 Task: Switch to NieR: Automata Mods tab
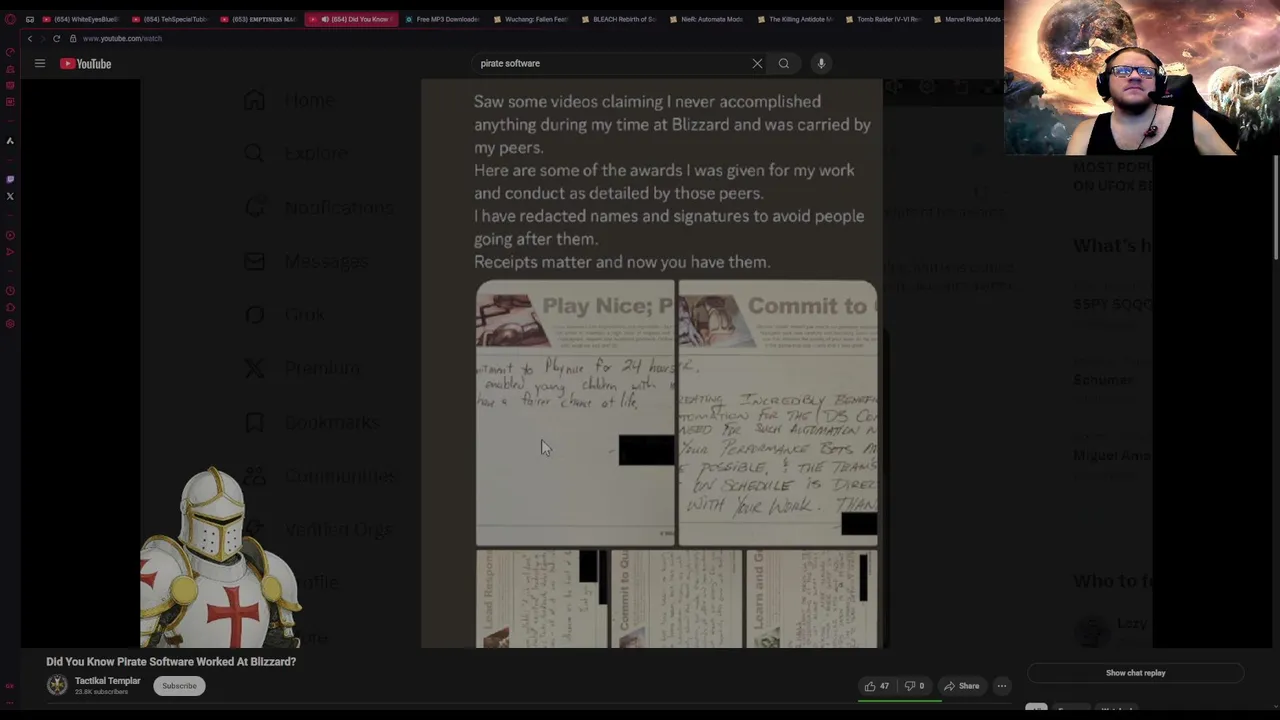tap(707, 19)
